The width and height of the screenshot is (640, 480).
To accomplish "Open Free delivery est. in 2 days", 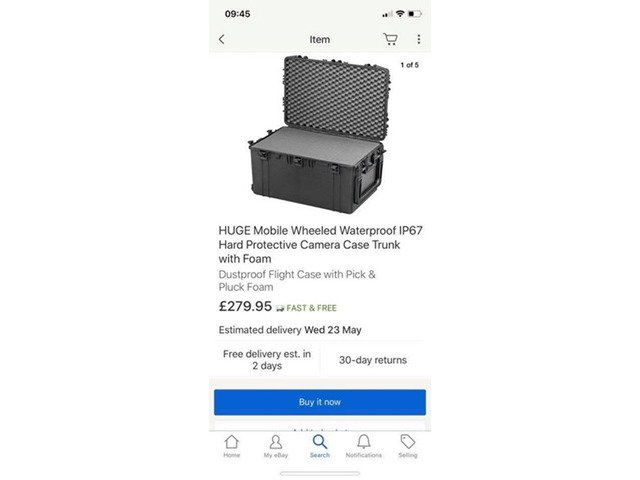I will tap(267, 360).
